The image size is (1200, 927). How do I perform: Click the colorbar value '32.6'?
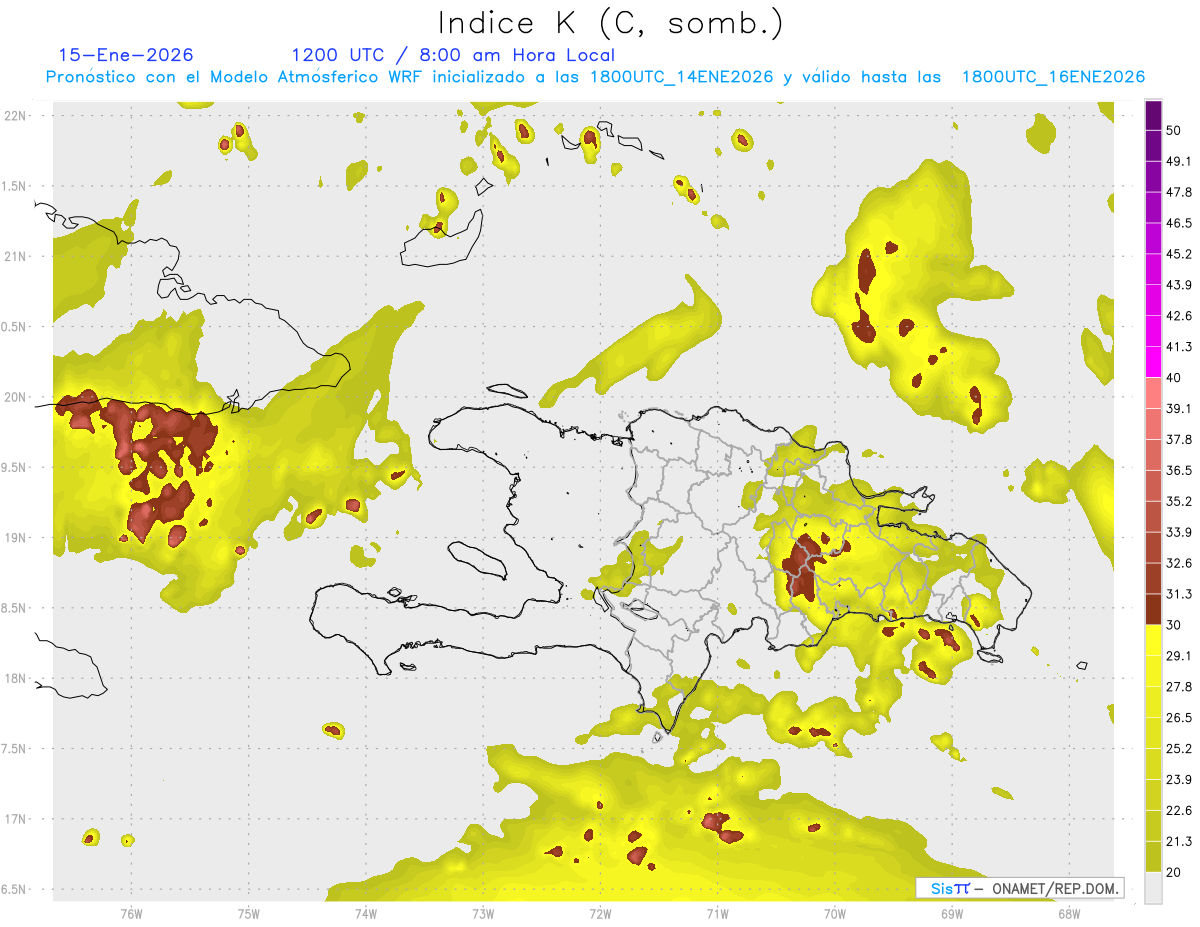(1179, 563)
